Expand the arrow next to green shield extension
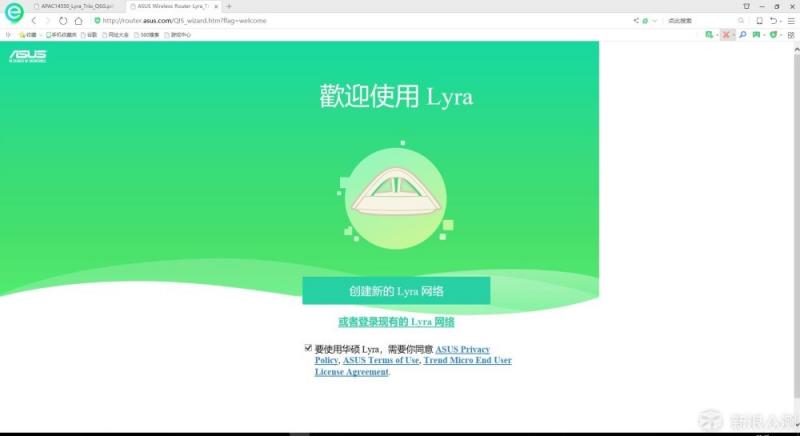This screenshot has width=800, height=436. pyautogui.click(x=781, y=35)
